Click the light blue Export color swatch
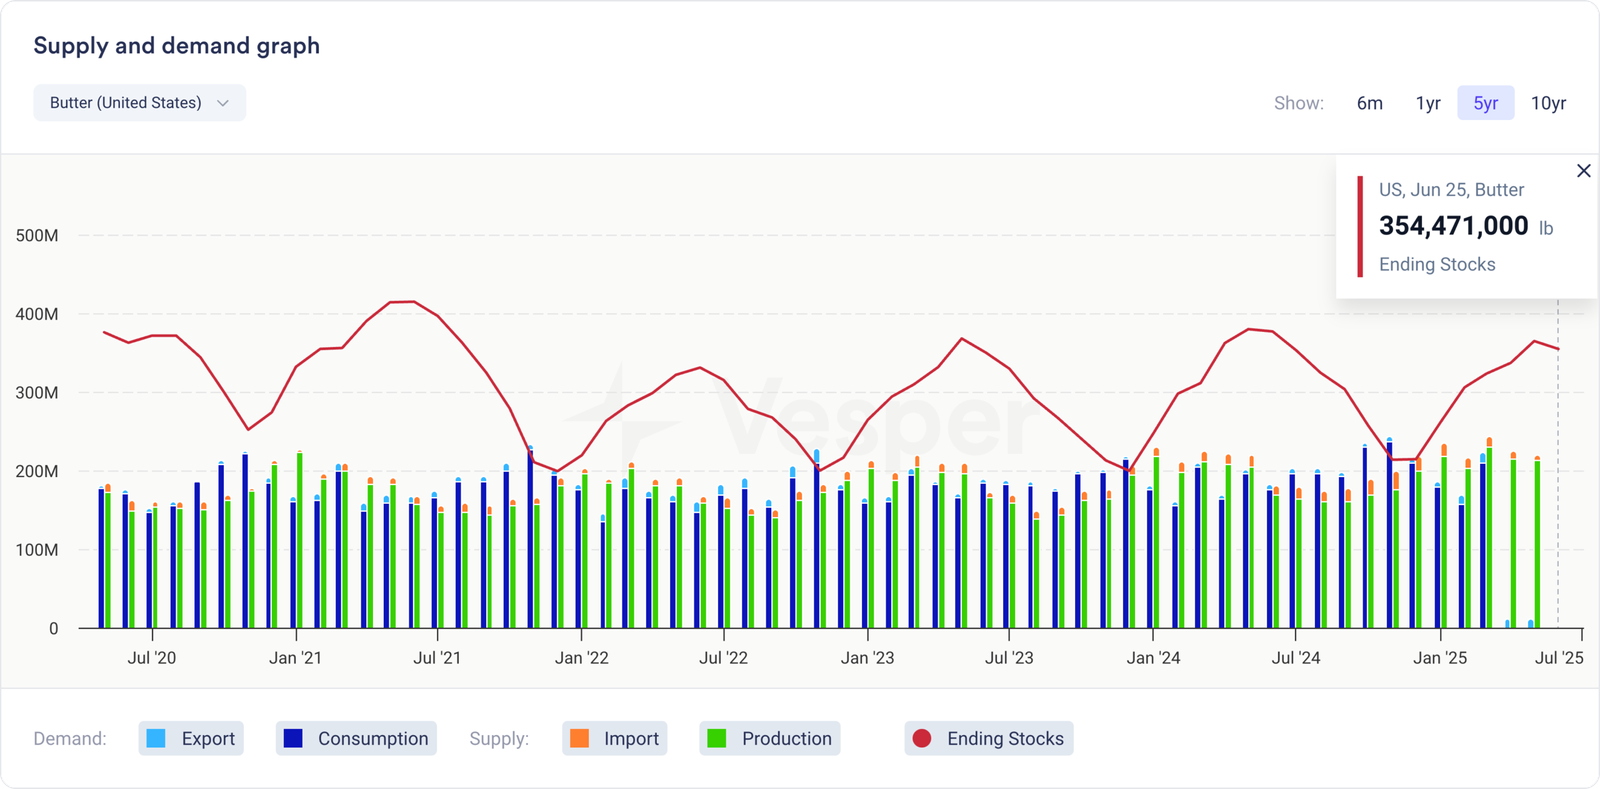Screen dimensions: 1600x789 coord(156,739)
